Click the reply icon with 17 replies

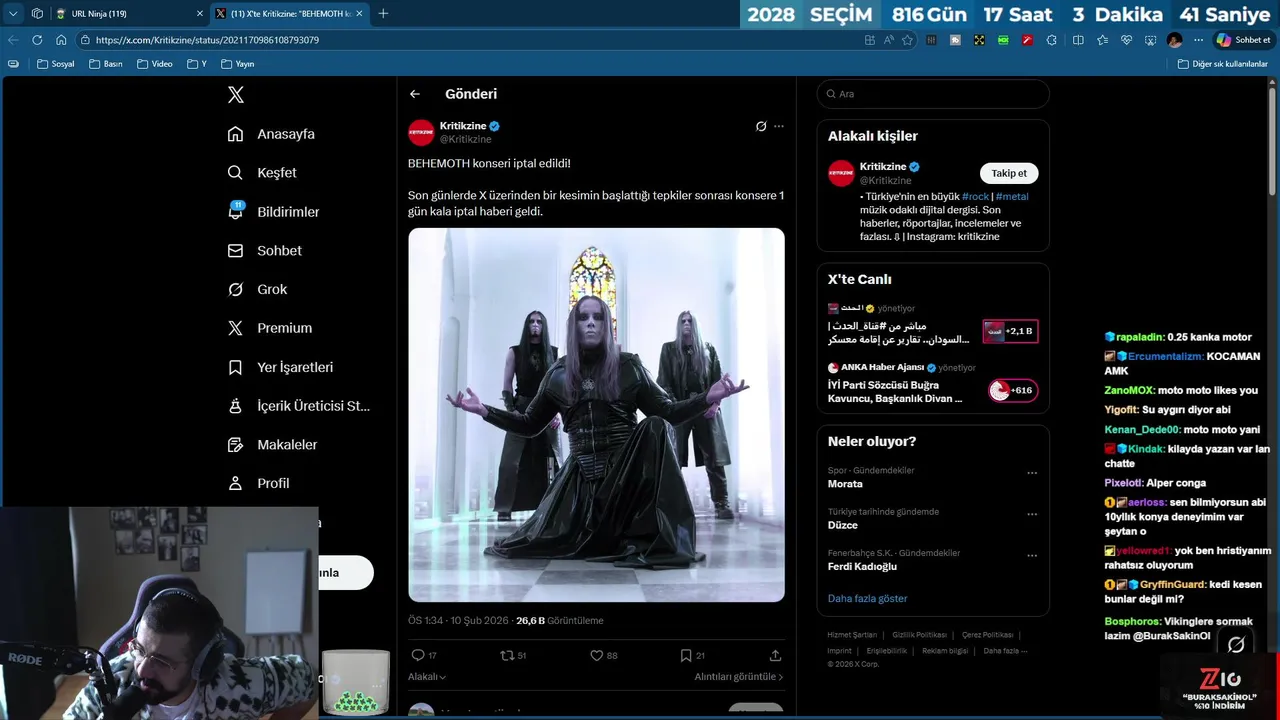pos(418,656)
